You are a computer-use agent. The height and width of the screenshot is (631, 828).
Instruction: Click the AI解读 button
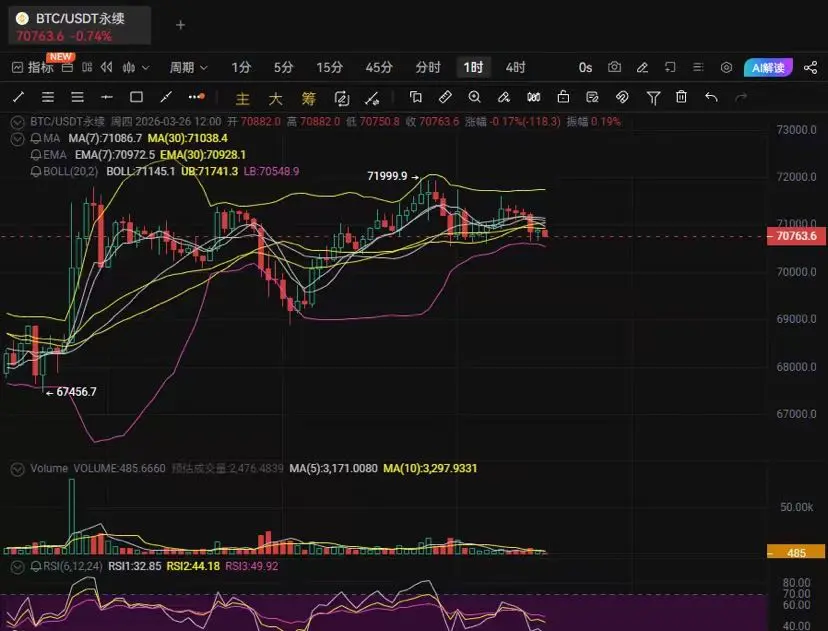coord(768,68)
